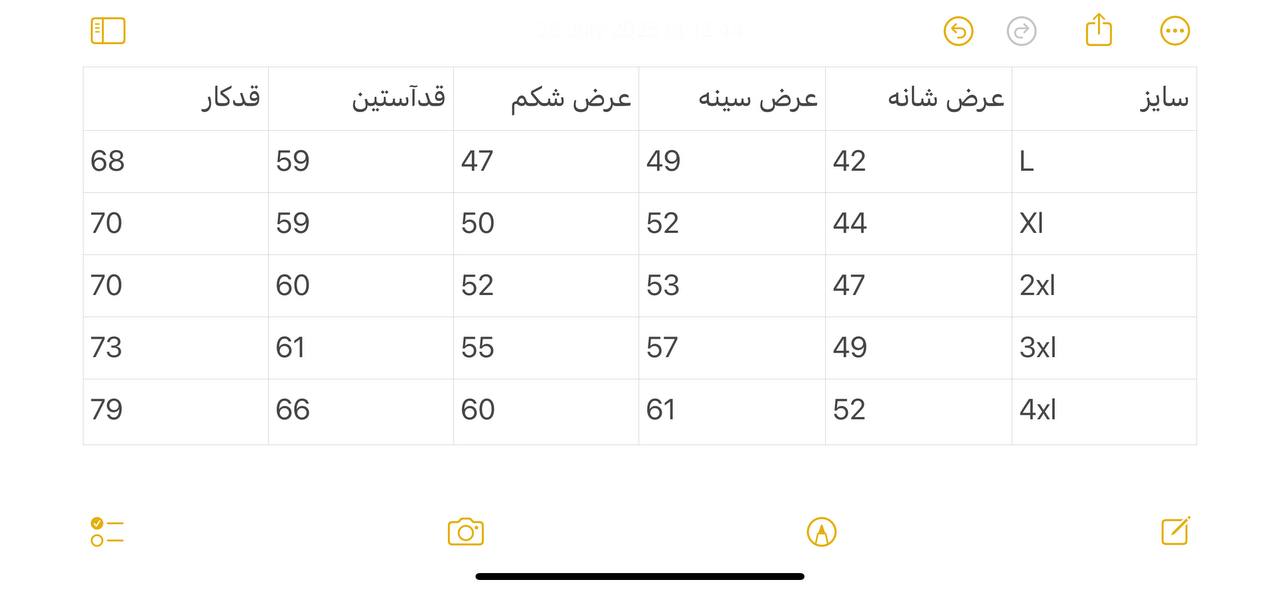This screenshot has height=591, width=1280.
Task: Add a checklist with the checklist icon
Action: pos(107,532)
